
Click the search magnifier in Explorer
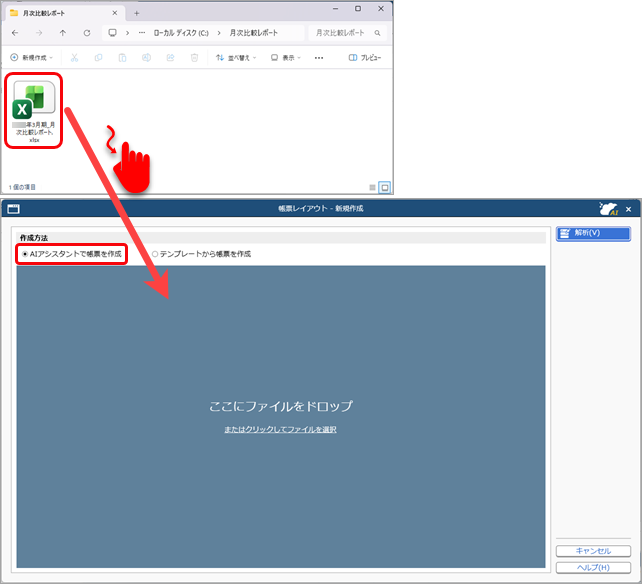[x=377, y=33]
